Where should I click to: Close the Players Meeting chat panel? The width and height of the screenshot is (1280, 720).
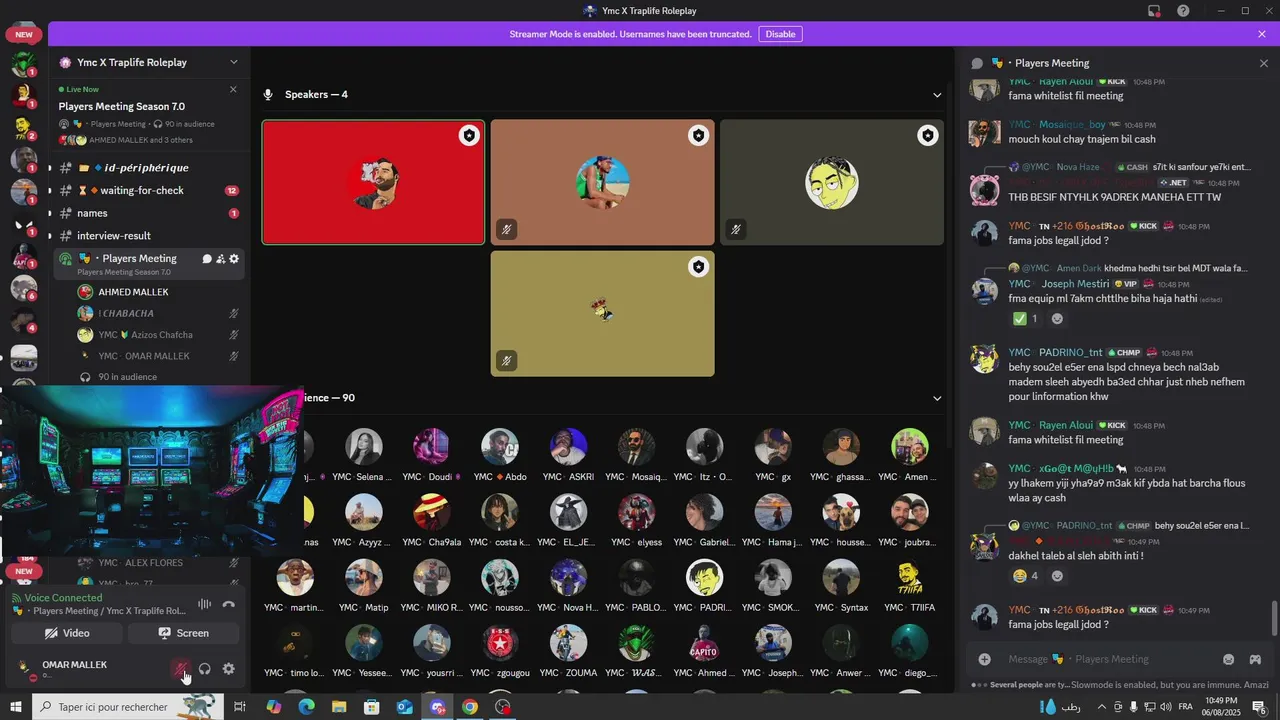(x=1263, y=63)
